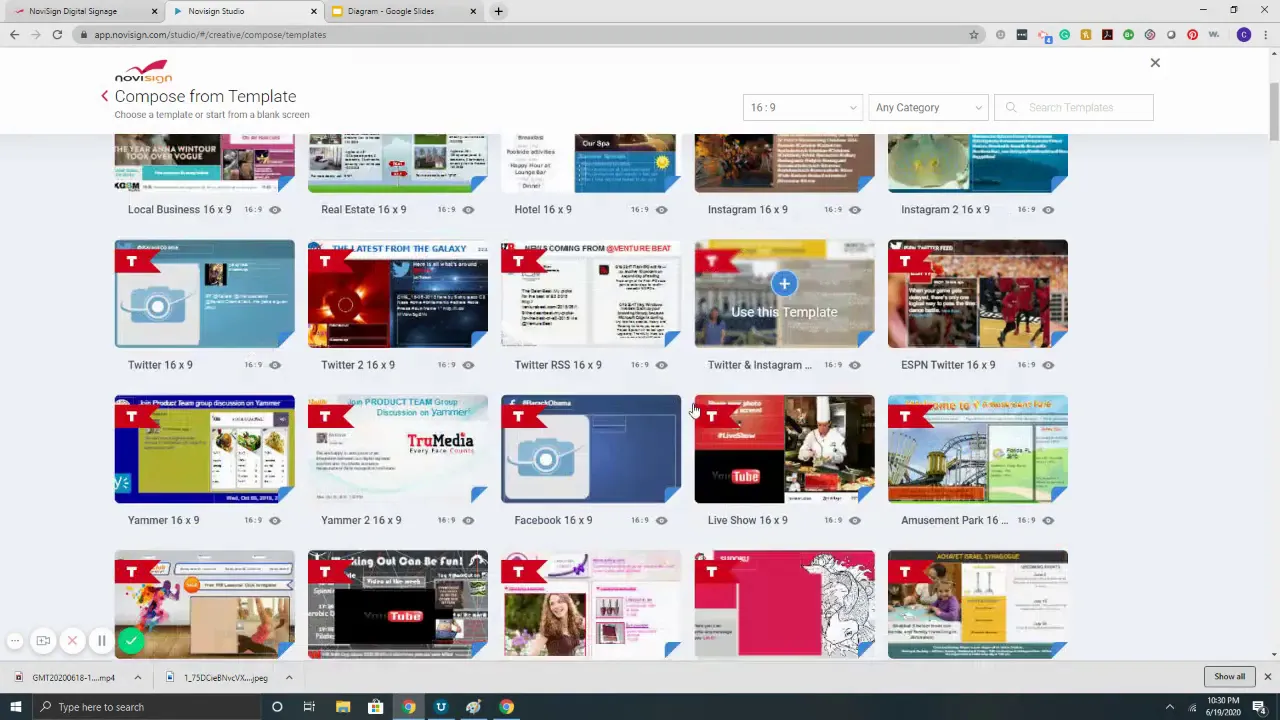The height and width of the screenshot is (720, 1280).
Task: Switch to the Diagram - Google Slides tab
Action: tap(405, 11)
